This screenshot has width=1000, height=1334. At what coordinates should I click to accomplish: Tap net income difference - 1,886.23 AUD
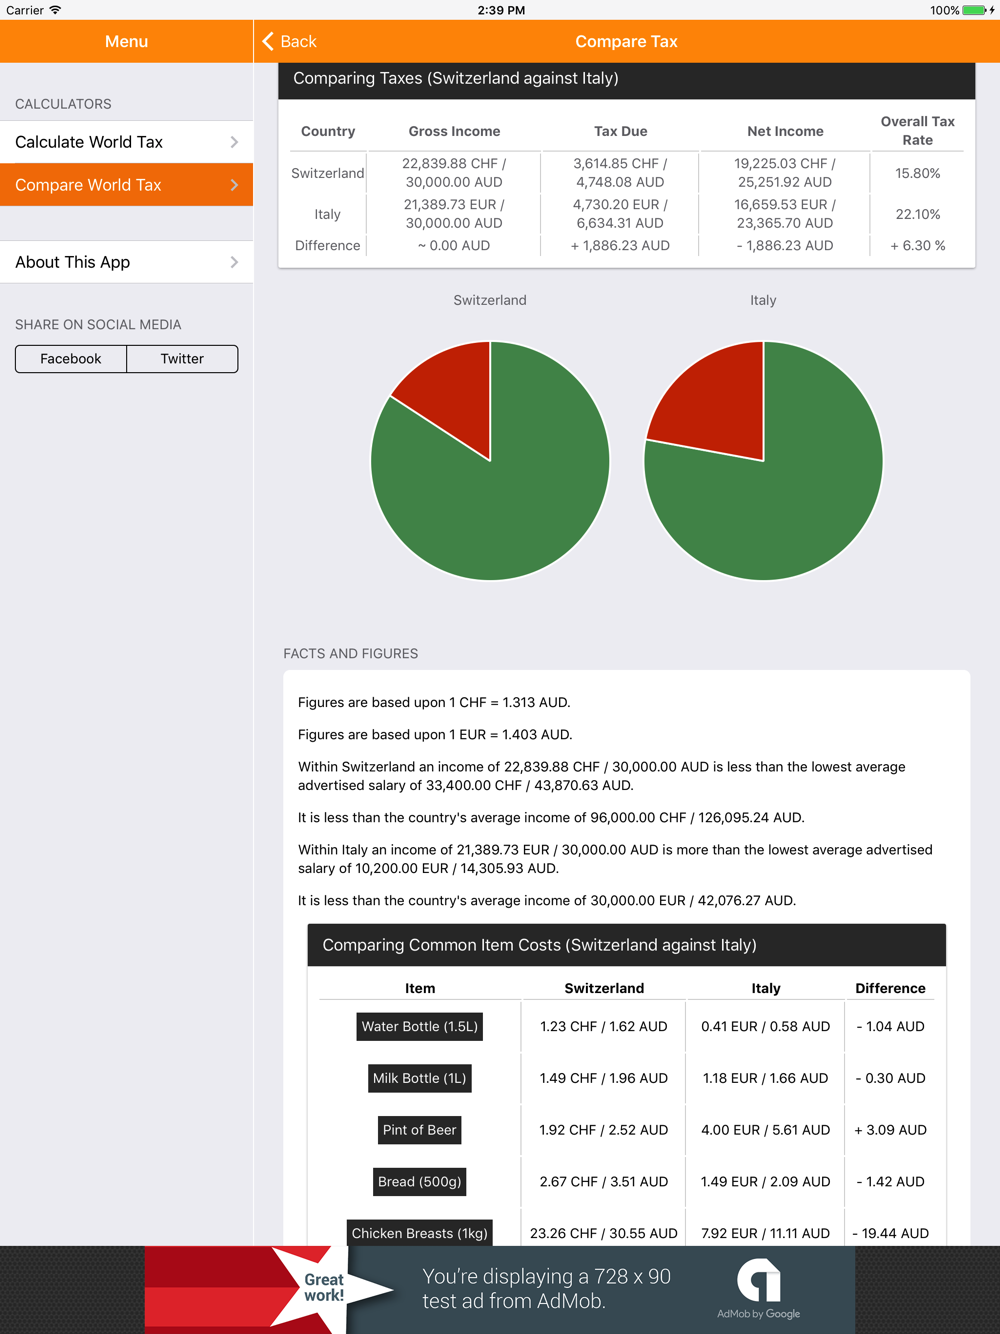coord(785,245)
